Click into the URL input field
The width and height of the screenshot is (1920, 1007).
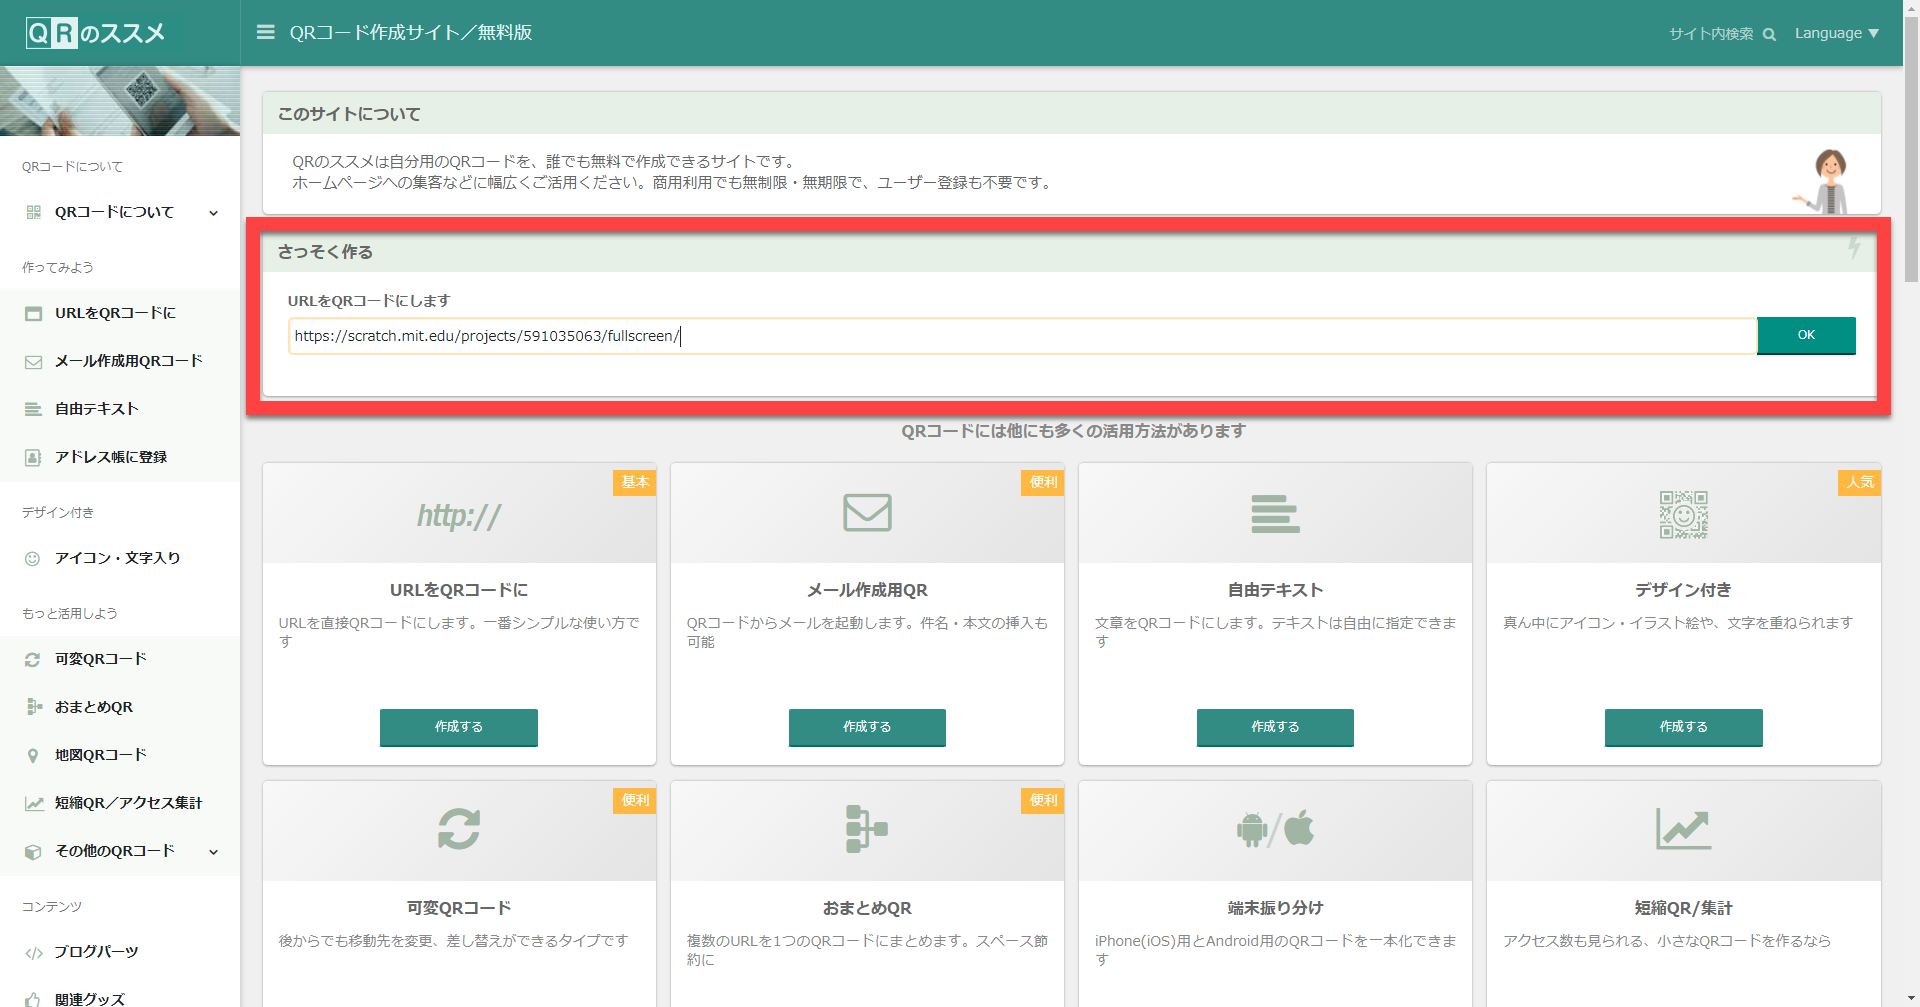1020,336
